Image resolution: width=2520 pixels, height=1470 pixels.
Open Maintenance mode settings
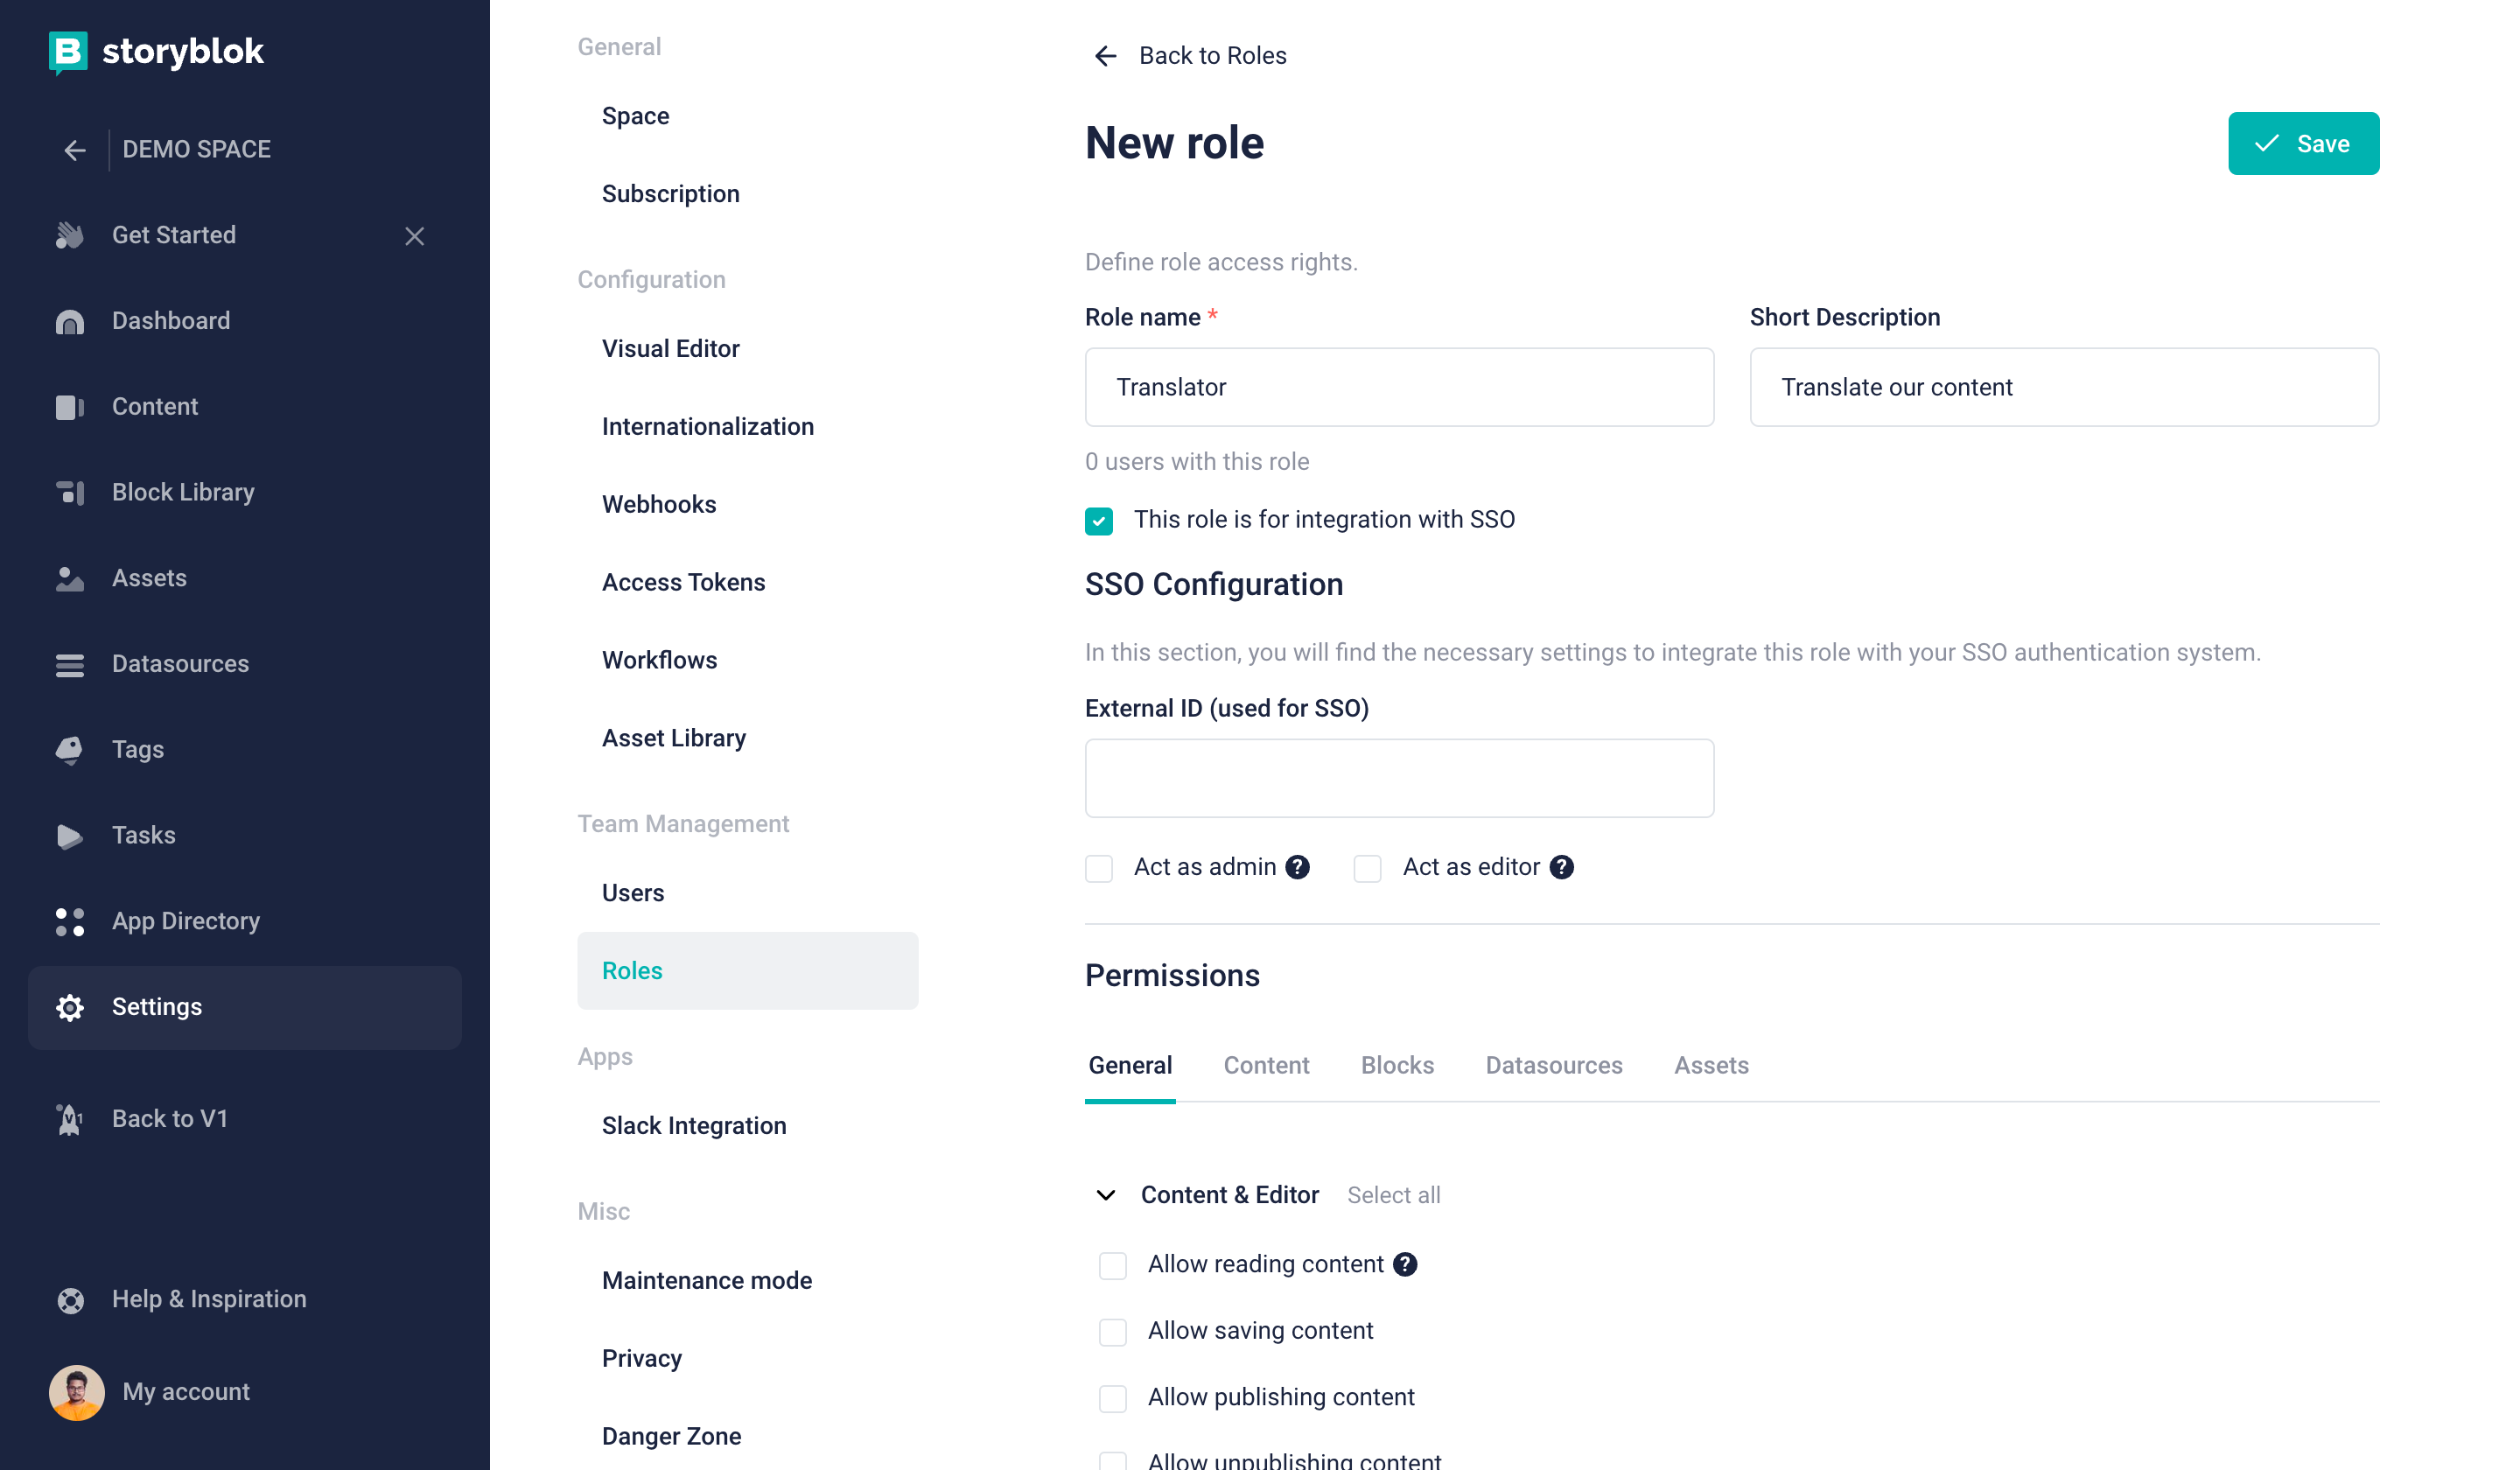point(706,1281)
